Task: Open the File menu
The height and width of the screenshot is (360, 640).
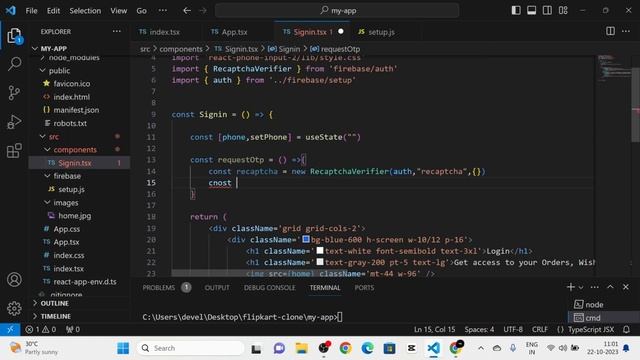Action: tap(31, 11)
